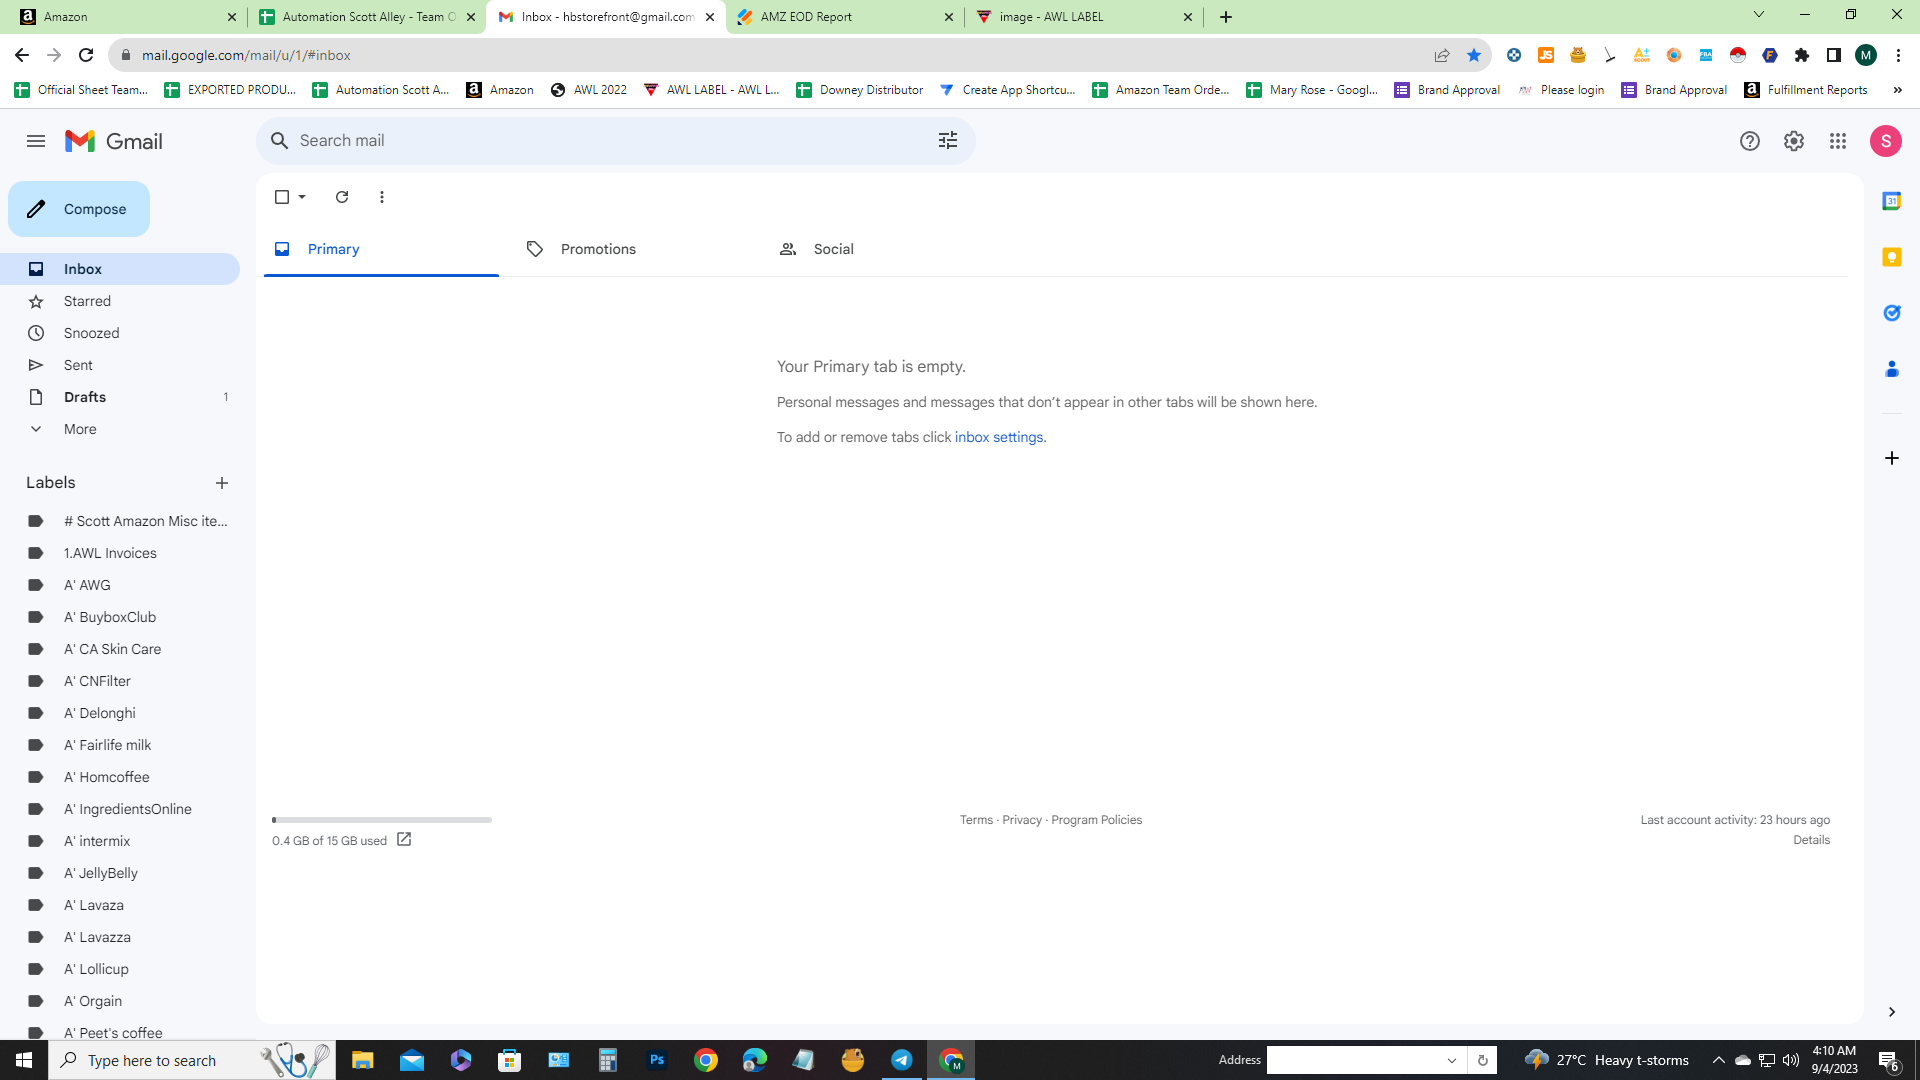Viewport: 1920px width, 1080px height.
Task: Reload the page in Chrome
Action: click(86, 55)
